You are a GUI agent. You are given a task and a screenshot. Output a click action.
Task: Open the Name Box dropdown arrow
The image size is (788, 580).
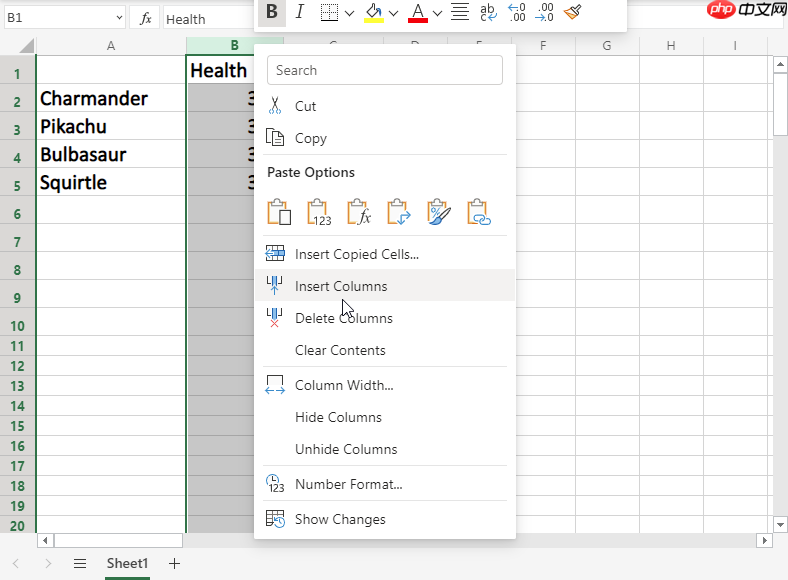click(x=119, y=18)
